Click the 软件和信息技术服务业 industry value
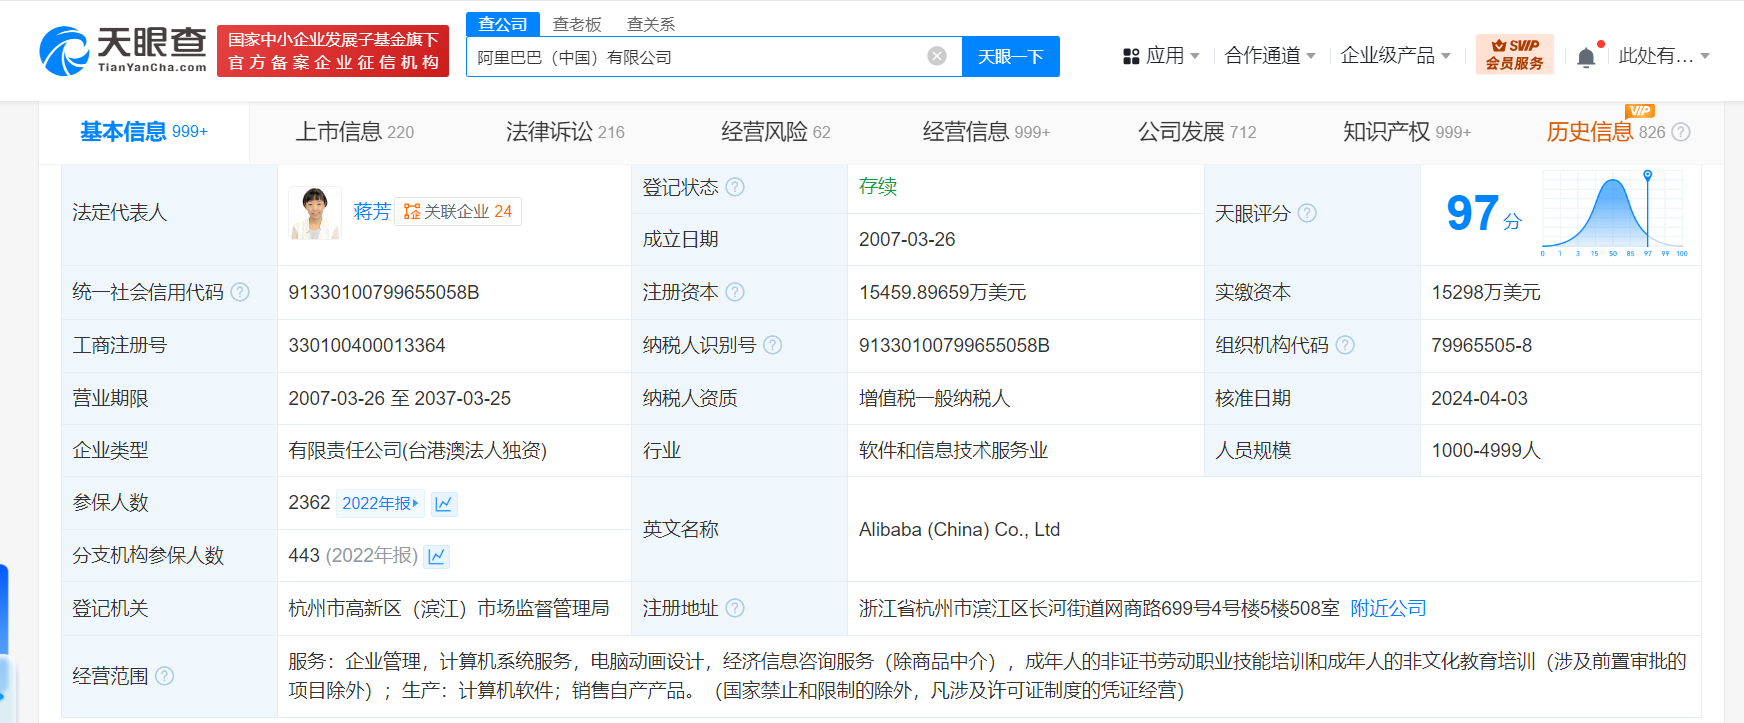This screenshot has width=1744, height=723. [x=953, y=450]
